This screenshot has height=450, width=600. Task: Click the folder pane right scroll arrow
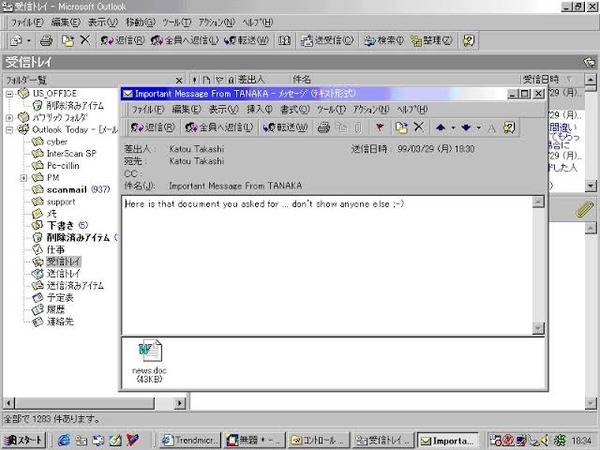(179, 403)
